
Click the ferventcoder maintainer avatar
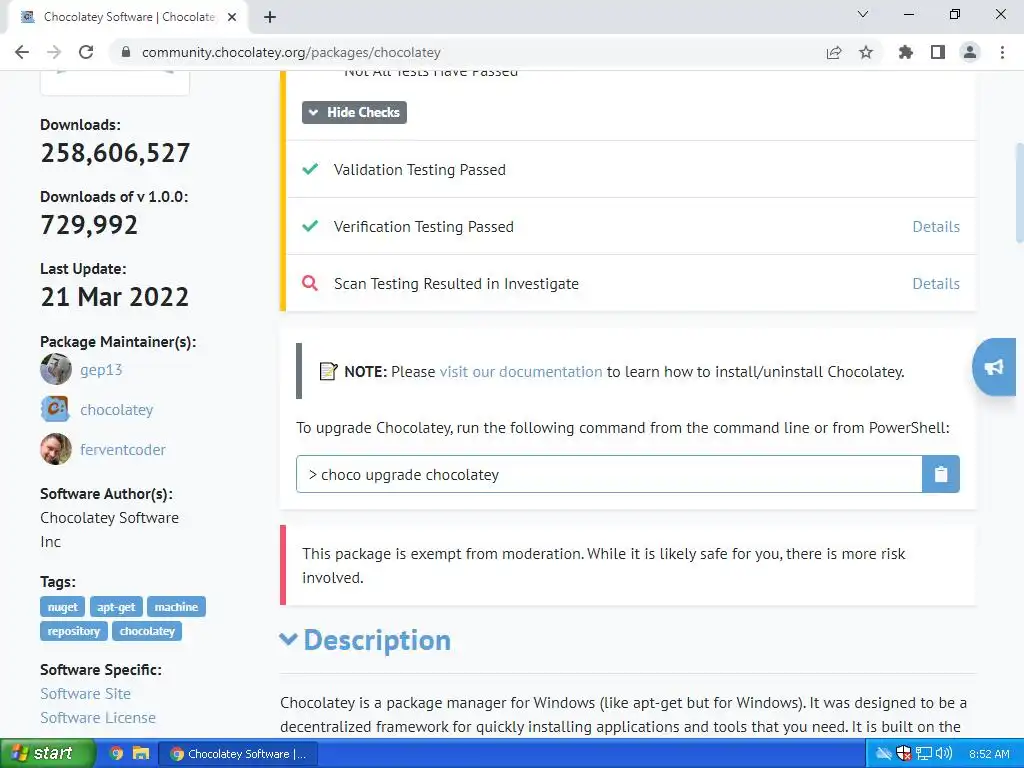click(x=56, y=449)
